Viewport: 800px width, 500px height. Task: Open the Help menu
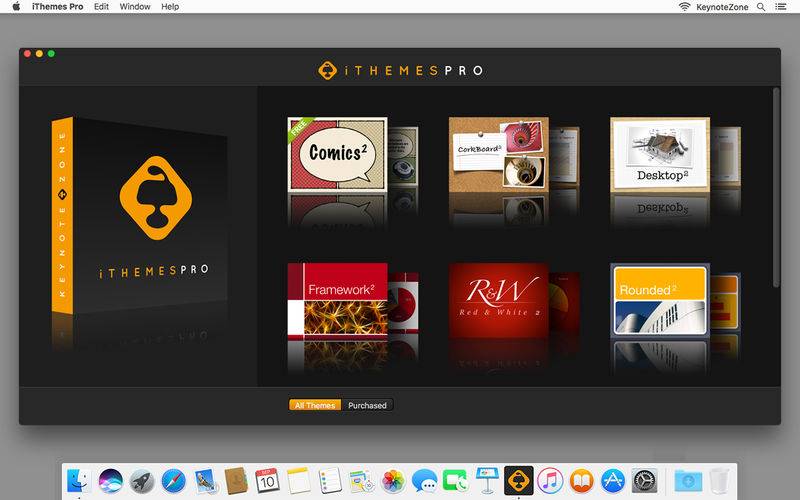pyautogui.click(x=170, y=7)
